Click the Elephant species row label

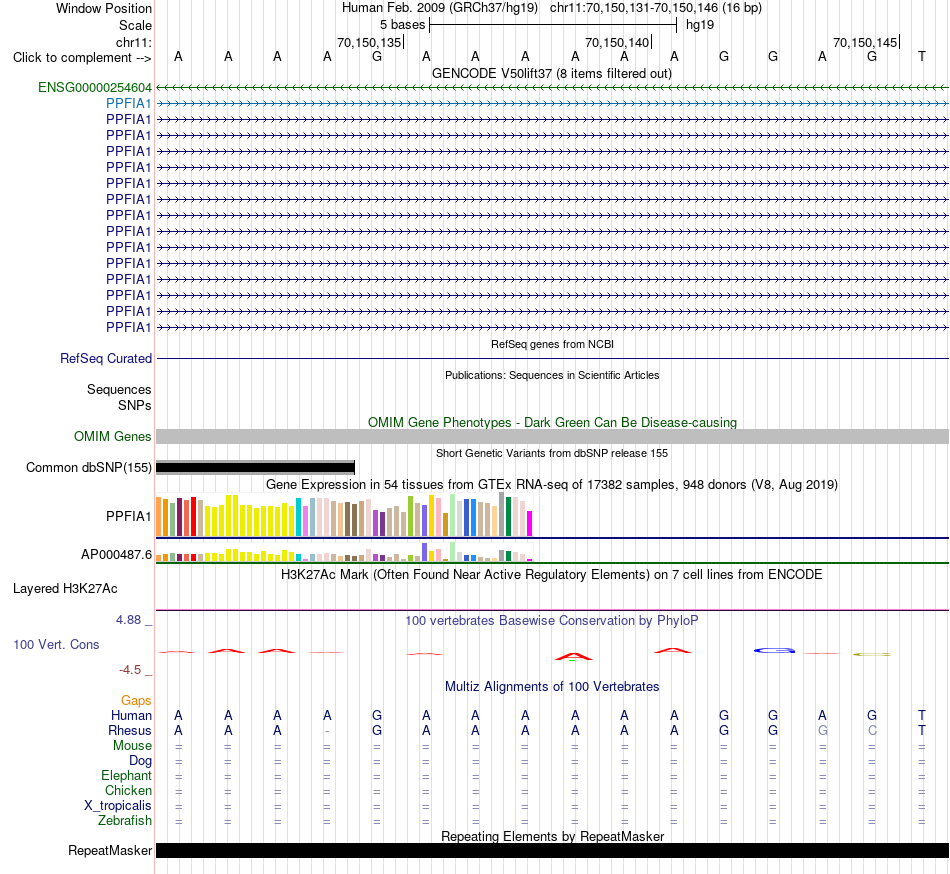click(126, 776)
